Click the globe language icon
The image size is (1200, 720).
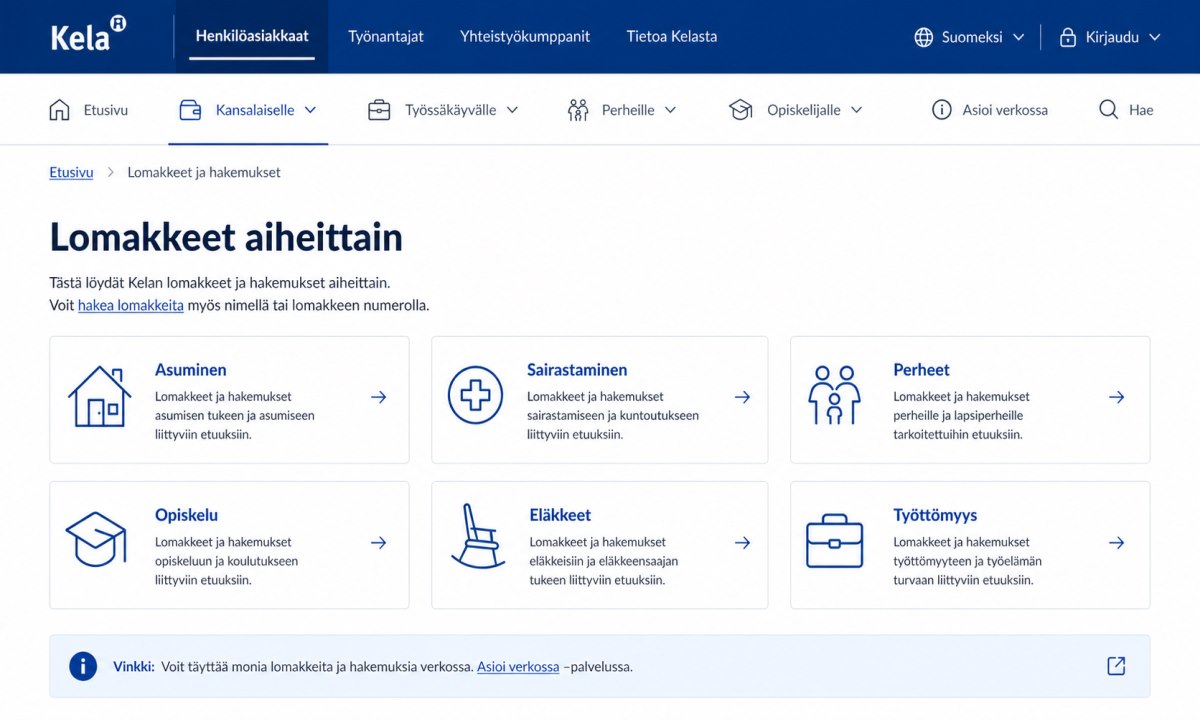(924, 37)
